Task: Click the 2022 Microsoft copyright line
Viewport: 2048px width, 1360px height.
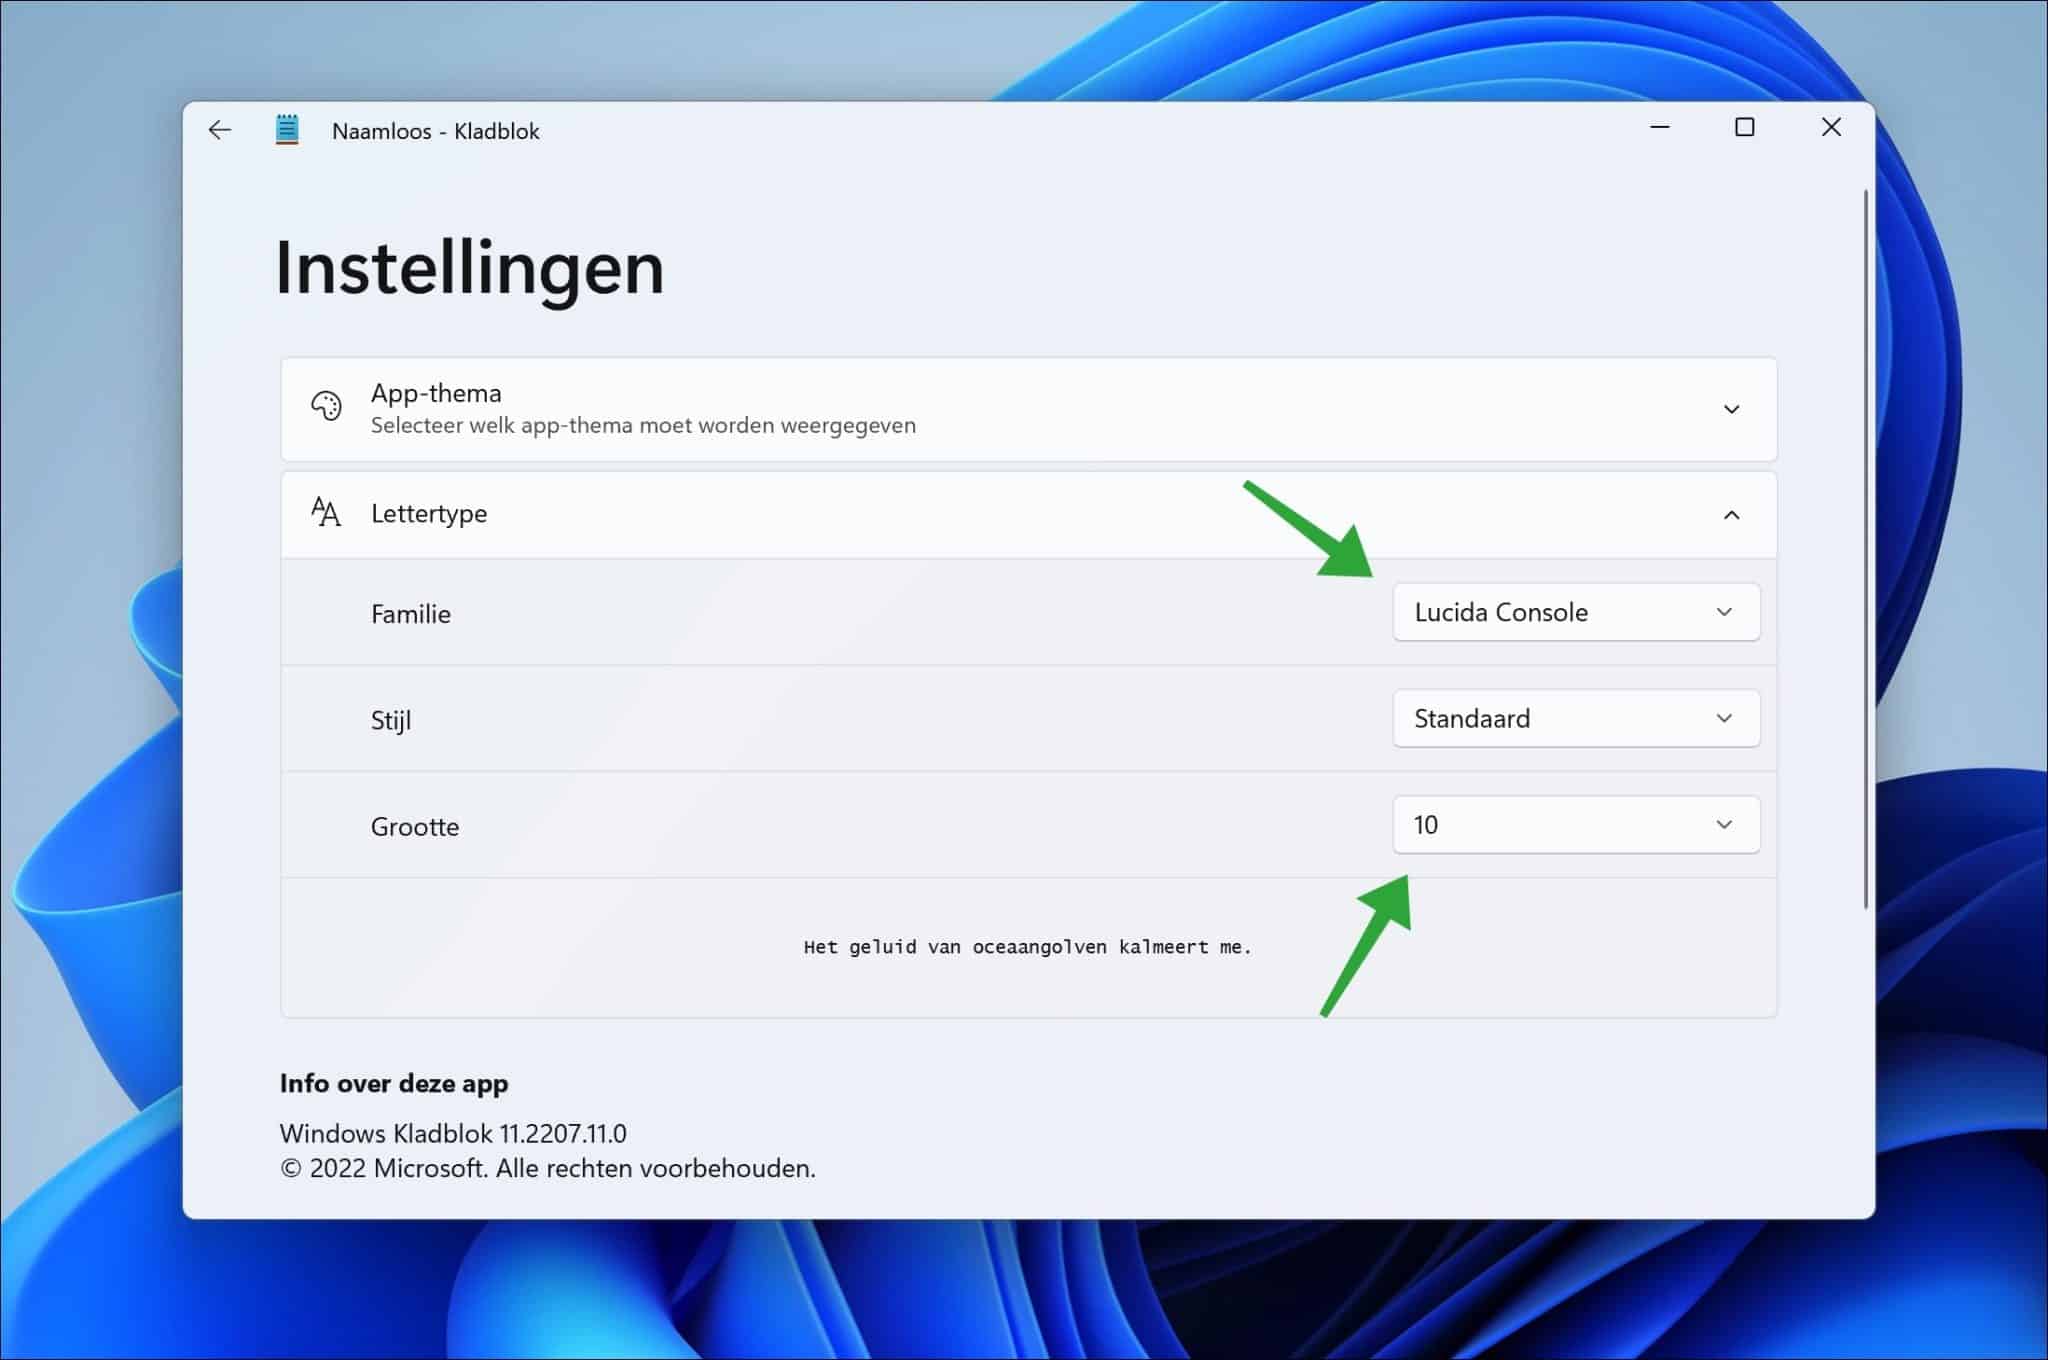Action: pyautogui.click(x=548, y=1168)
